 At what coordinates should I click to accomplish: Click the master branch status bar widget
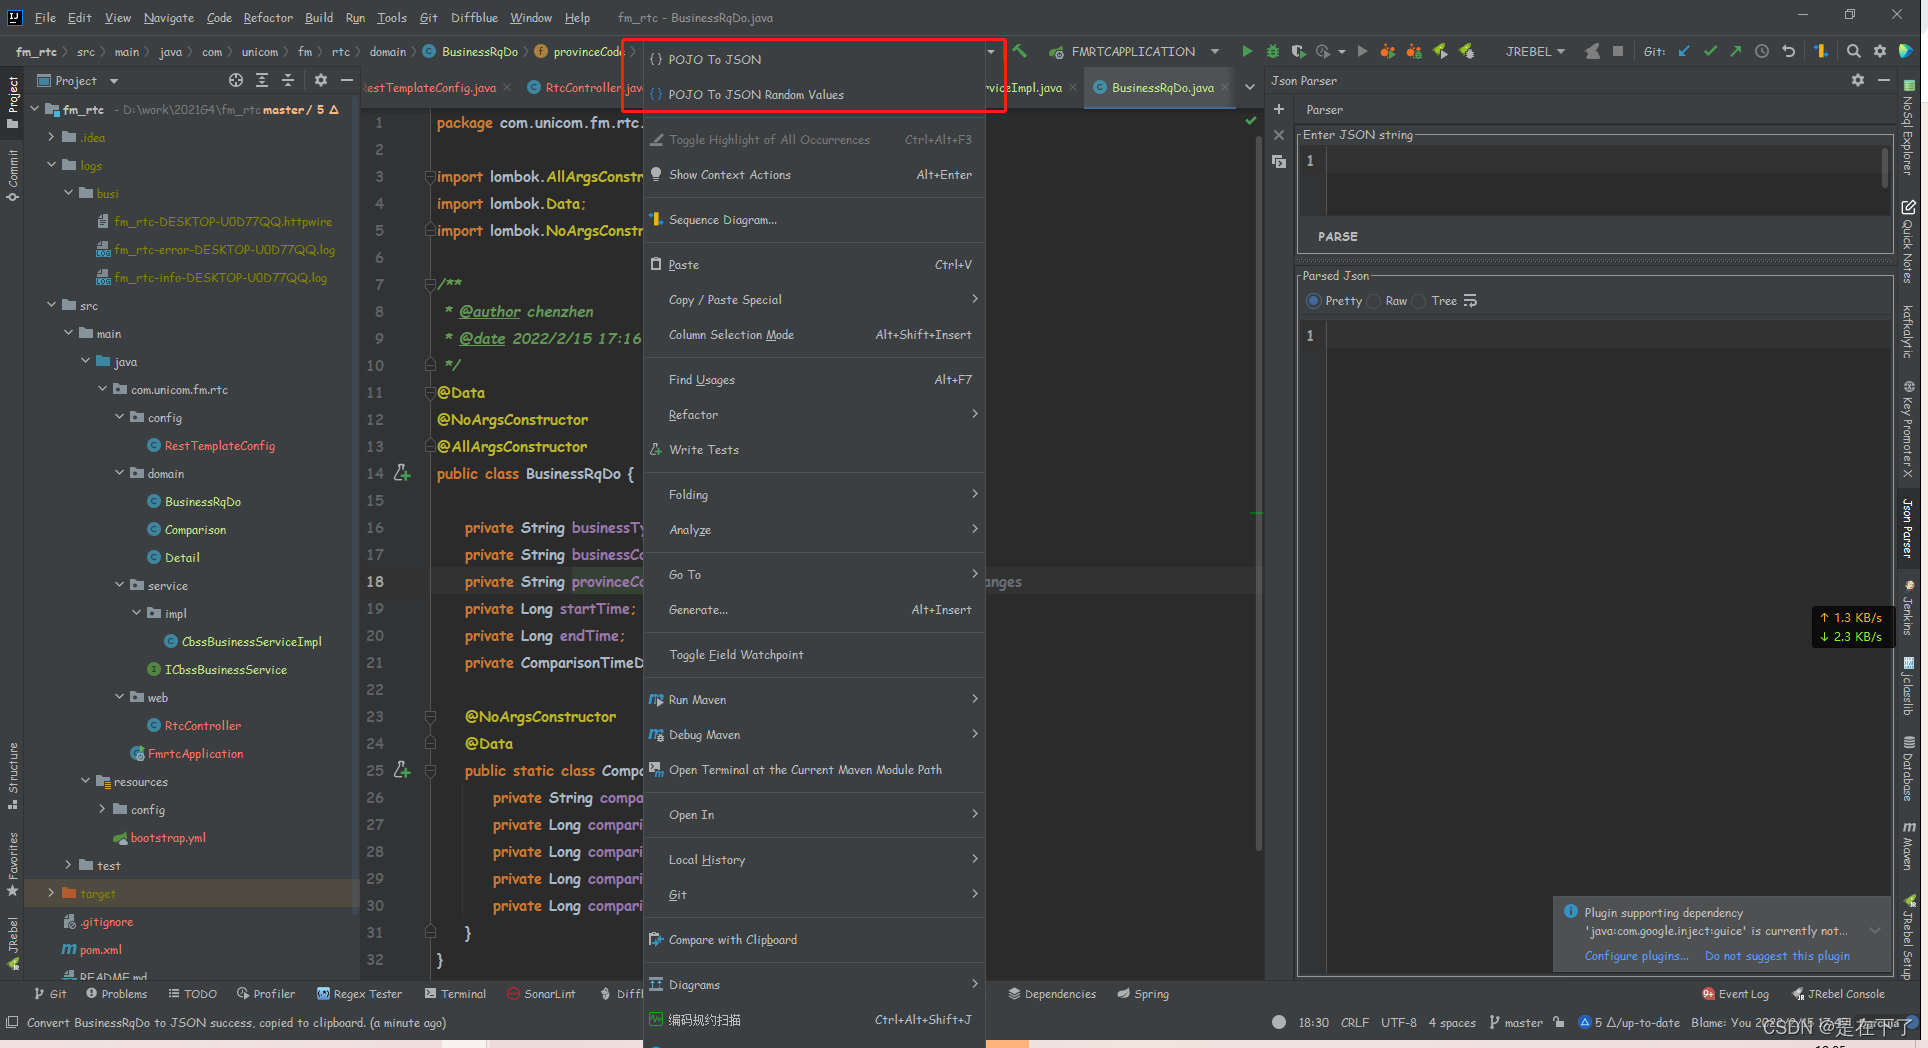pyautogui.click(x=1516, y=1022)
